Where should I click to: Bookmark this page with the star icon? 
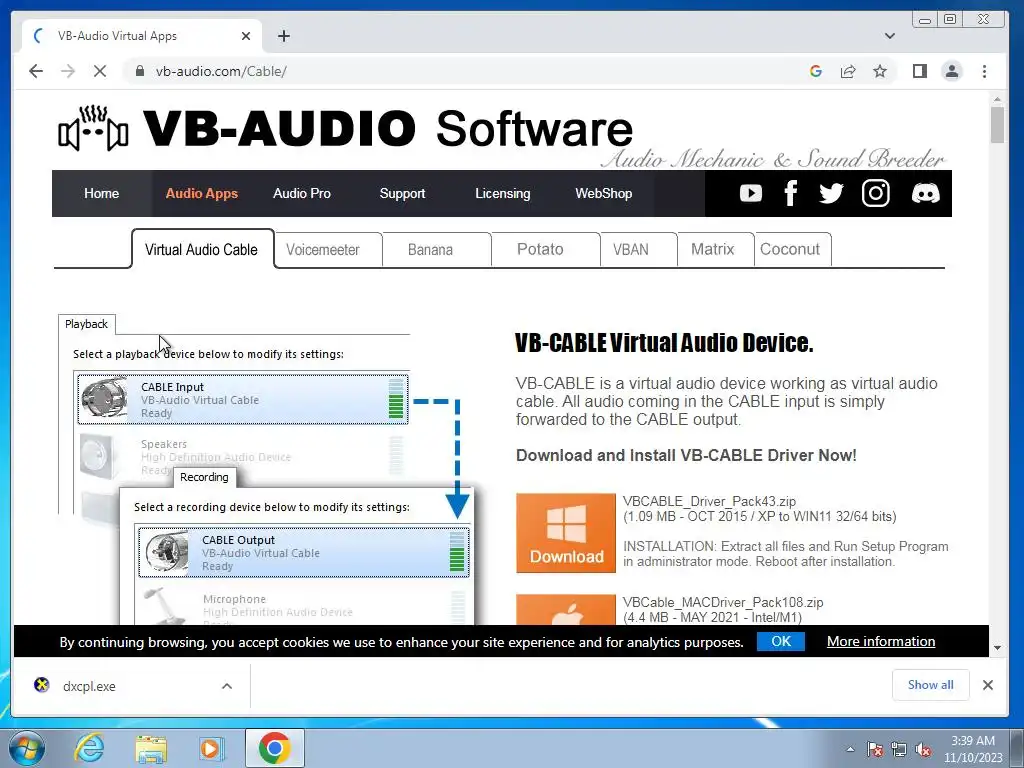[880, 71]
